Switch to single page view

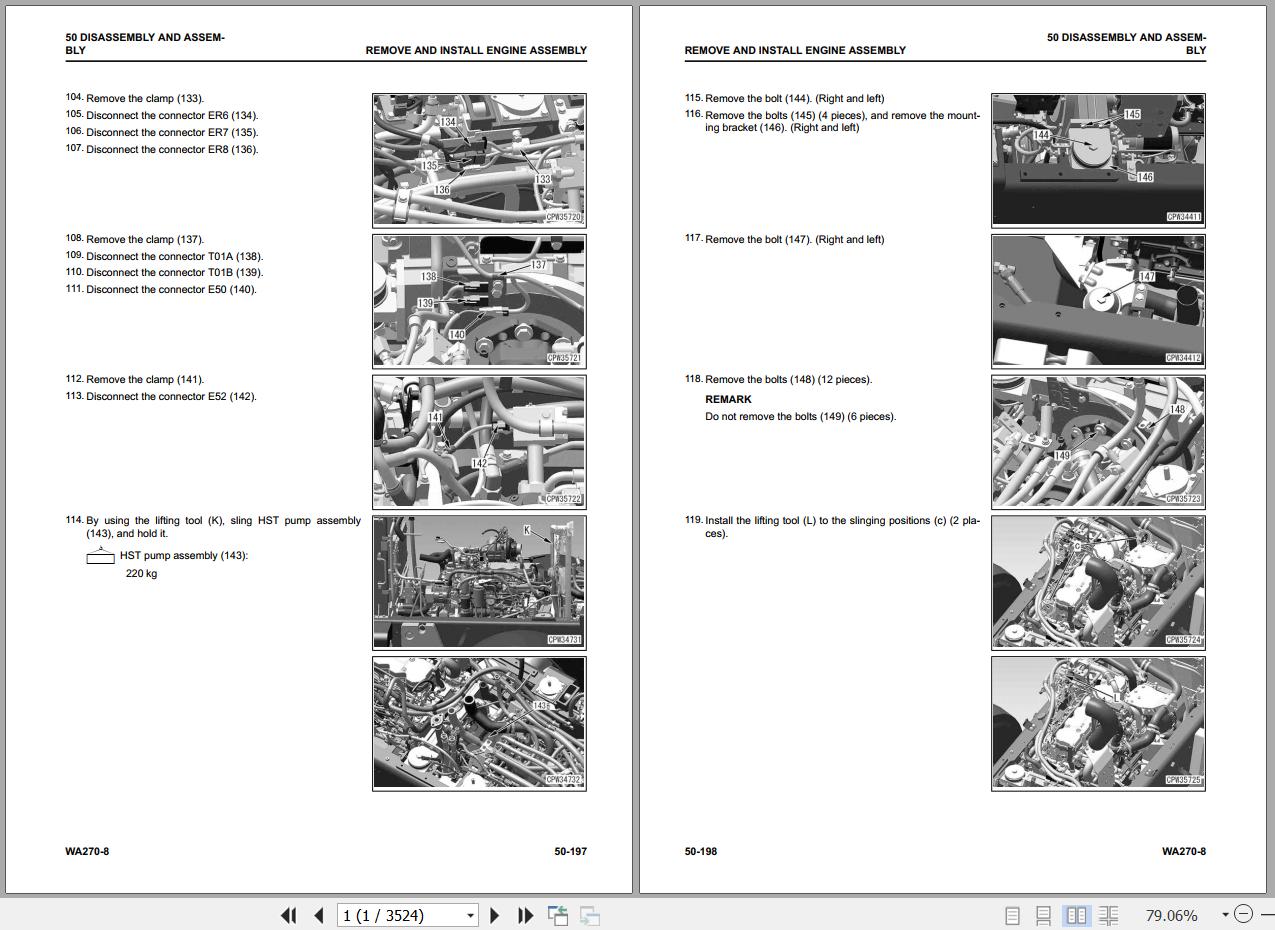click(1012, 915)
